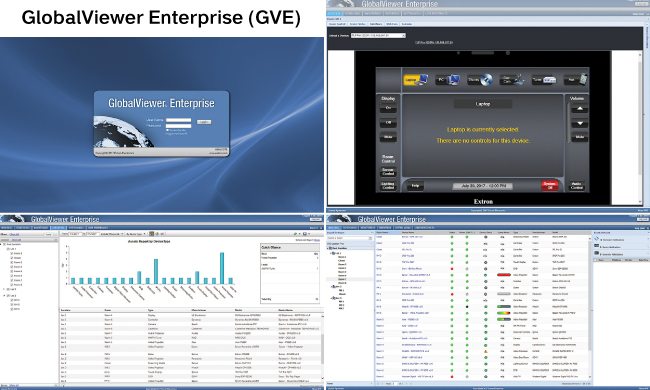Collapse the Lab 3 node in report tree

5,296
